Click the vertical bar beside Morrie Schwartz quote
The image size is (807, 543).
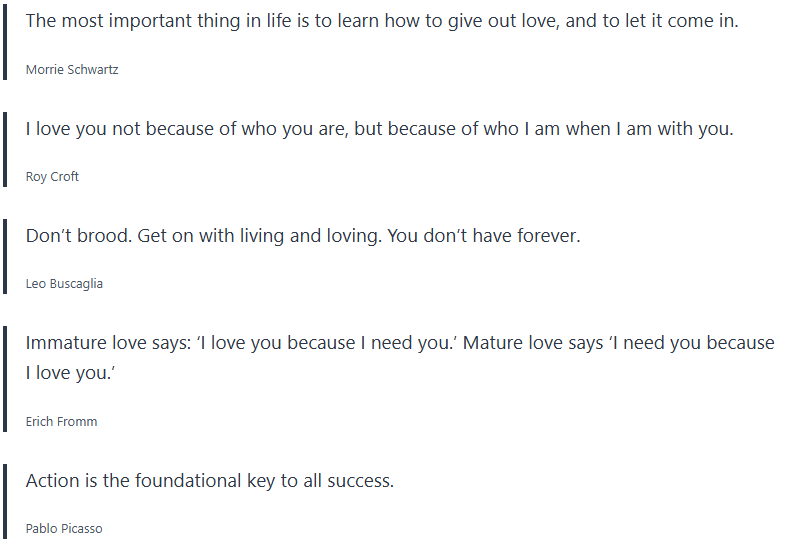coord(6,43)
